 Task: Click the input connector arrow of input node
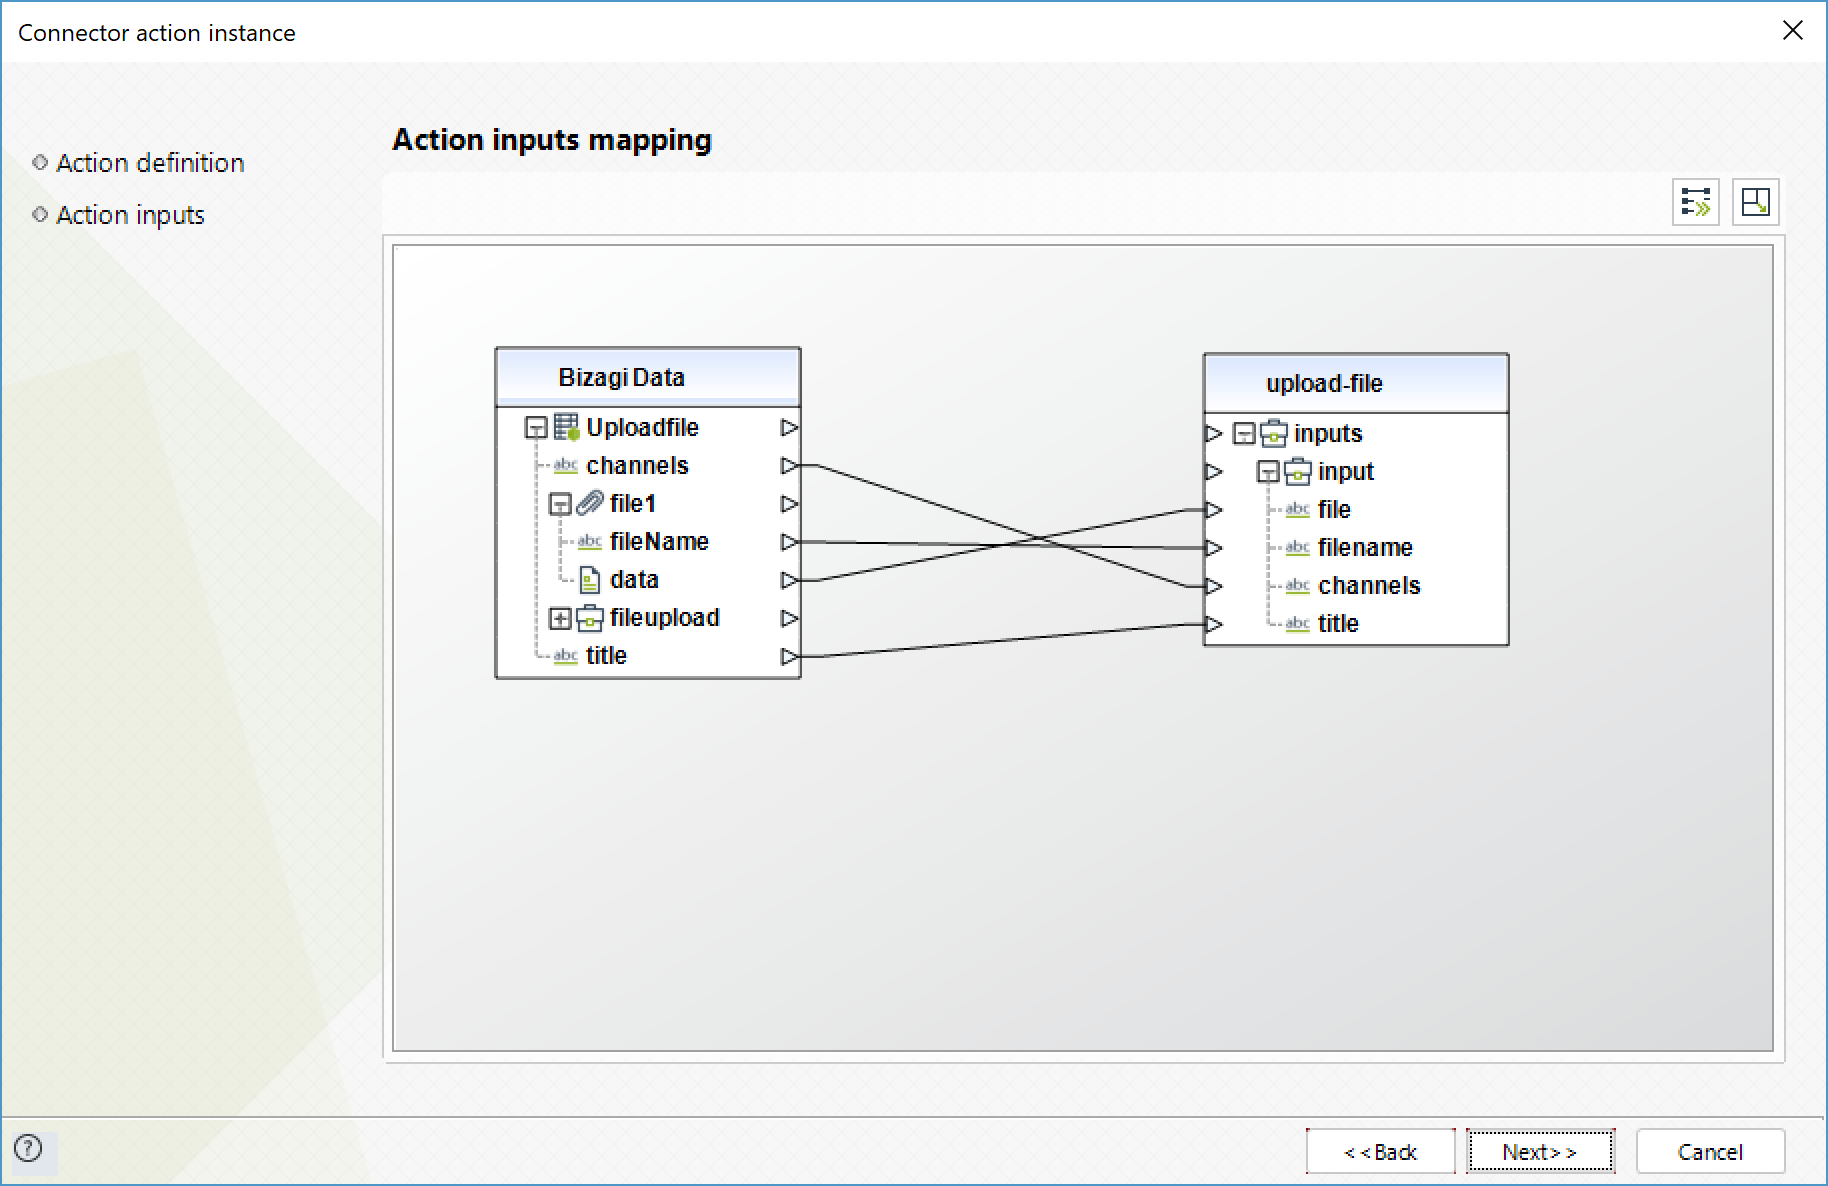[1214, 472]
